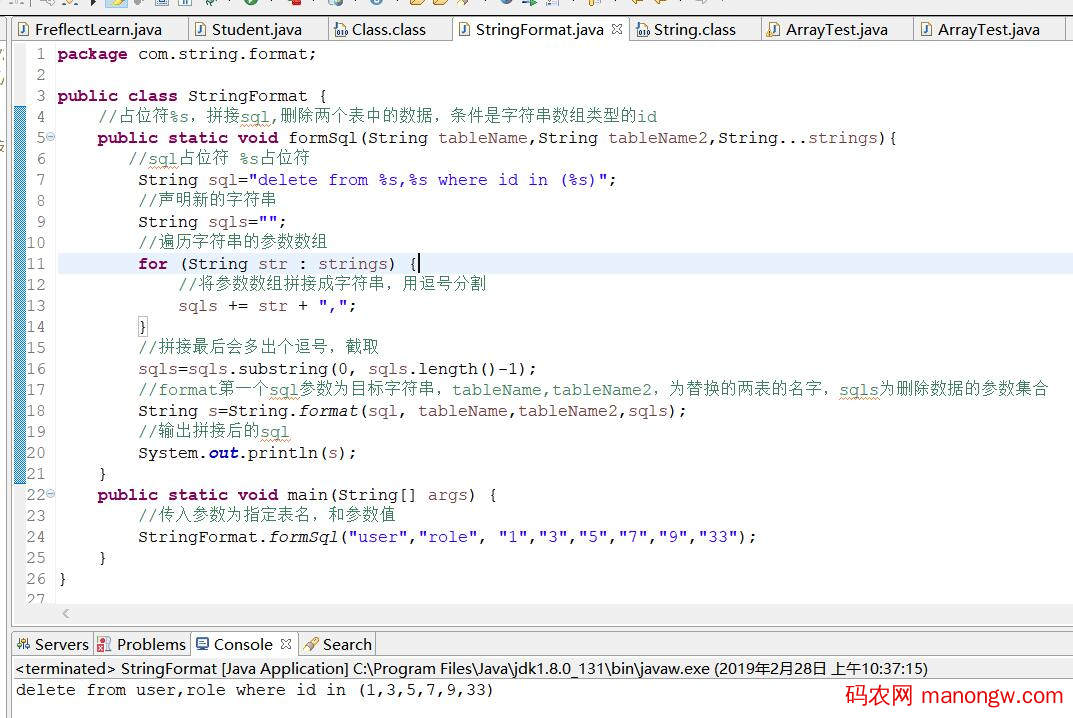Viewport: 1073px width, 718px height.
Task: Place cursor on the System.out.println(s) line
Action: pos(247,453)
